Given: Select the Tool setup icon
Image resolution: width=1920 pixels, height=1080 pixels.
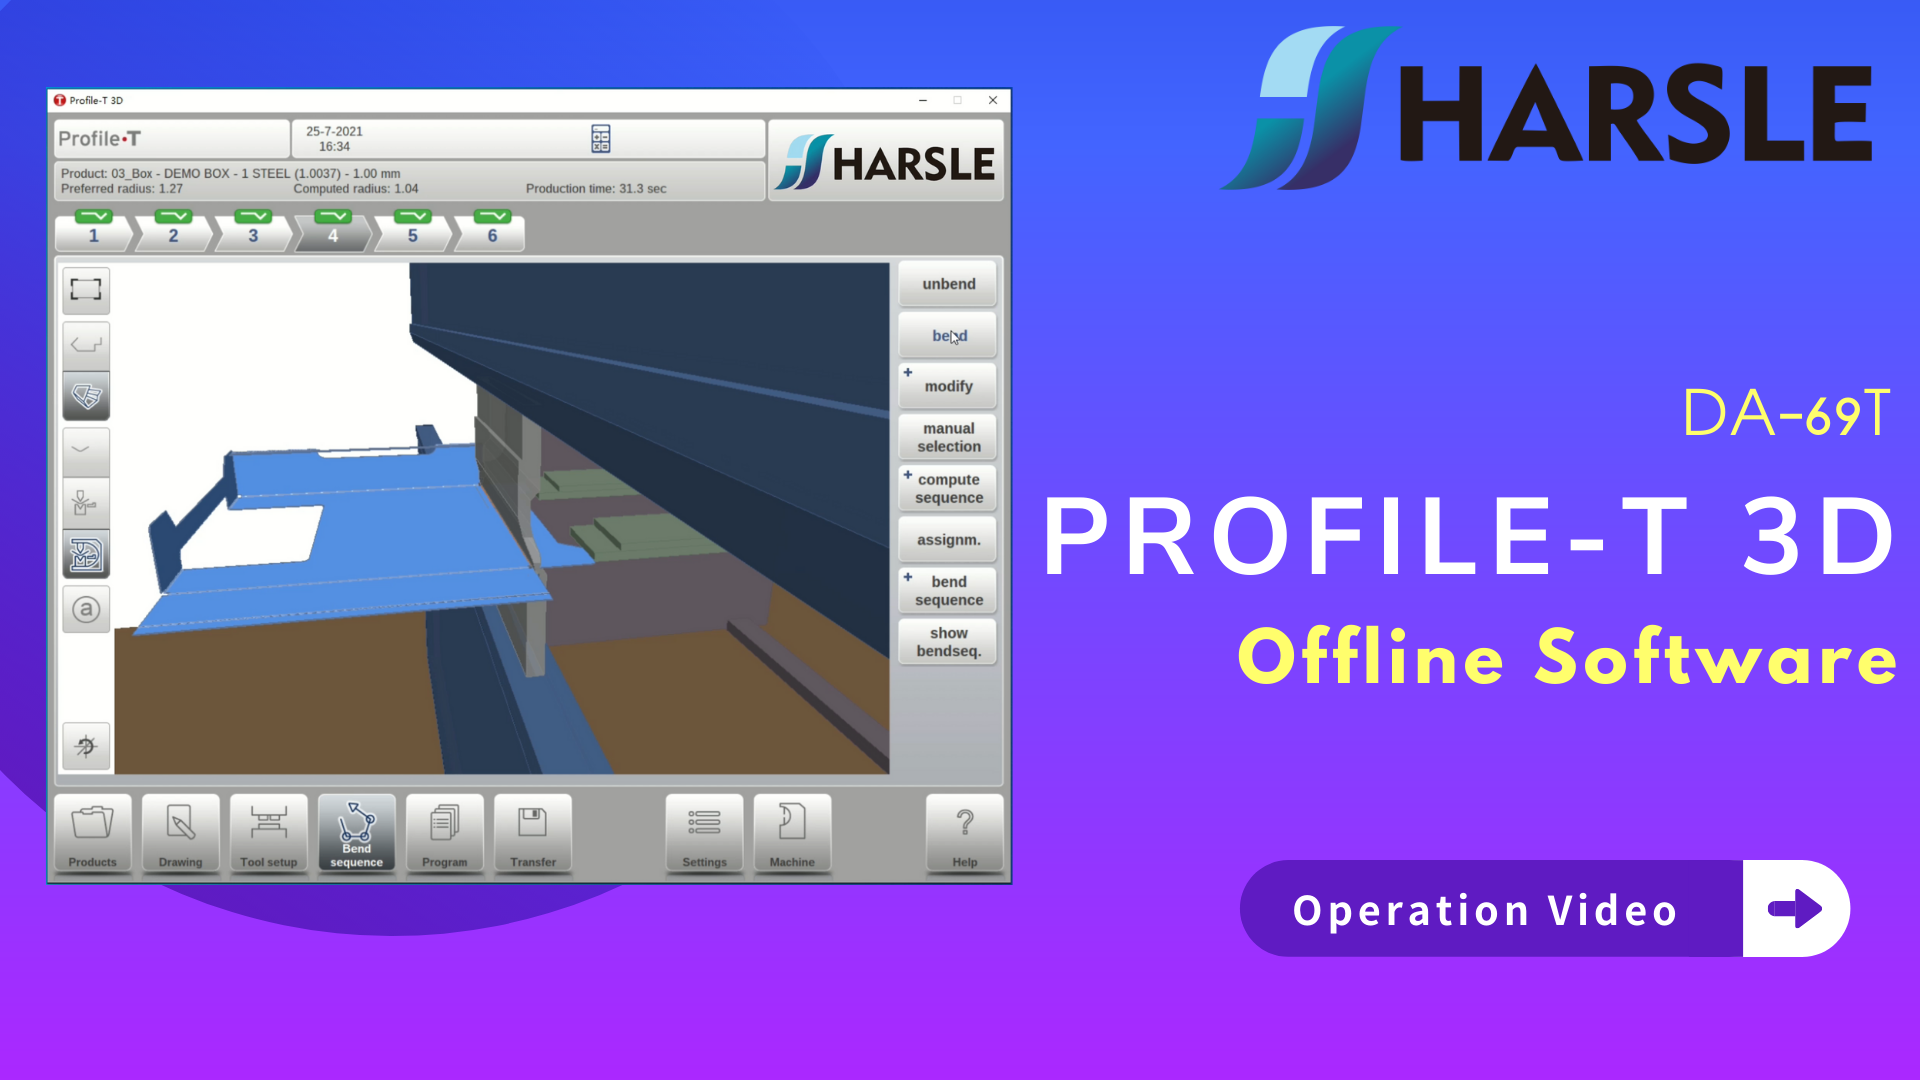Looking at the screenshot, I should (x=268, y=832).
